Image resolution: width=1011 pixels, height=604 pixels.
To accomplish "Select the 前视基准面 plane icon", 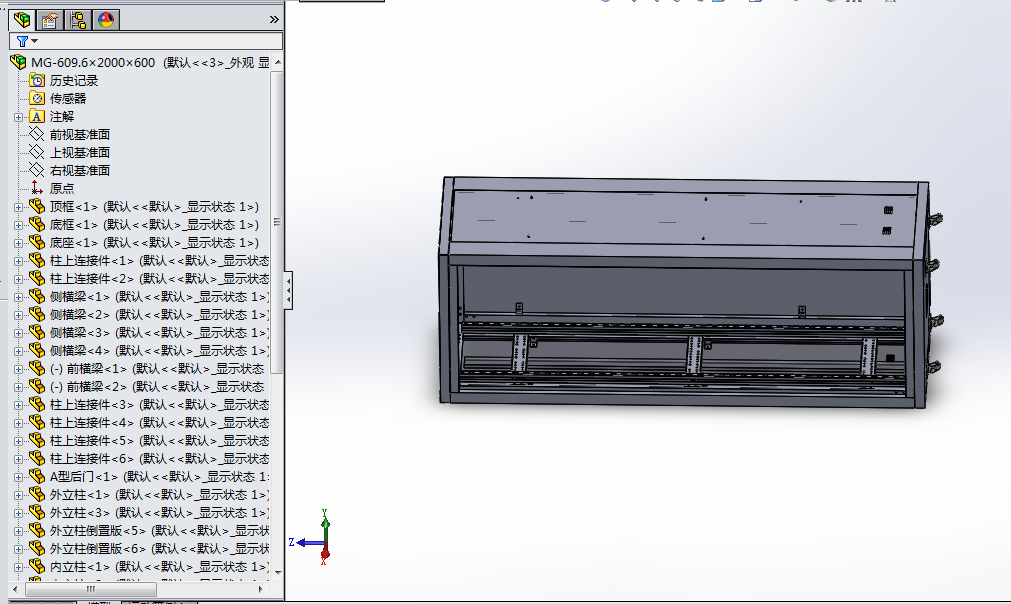I will click(x=37, y=134).
